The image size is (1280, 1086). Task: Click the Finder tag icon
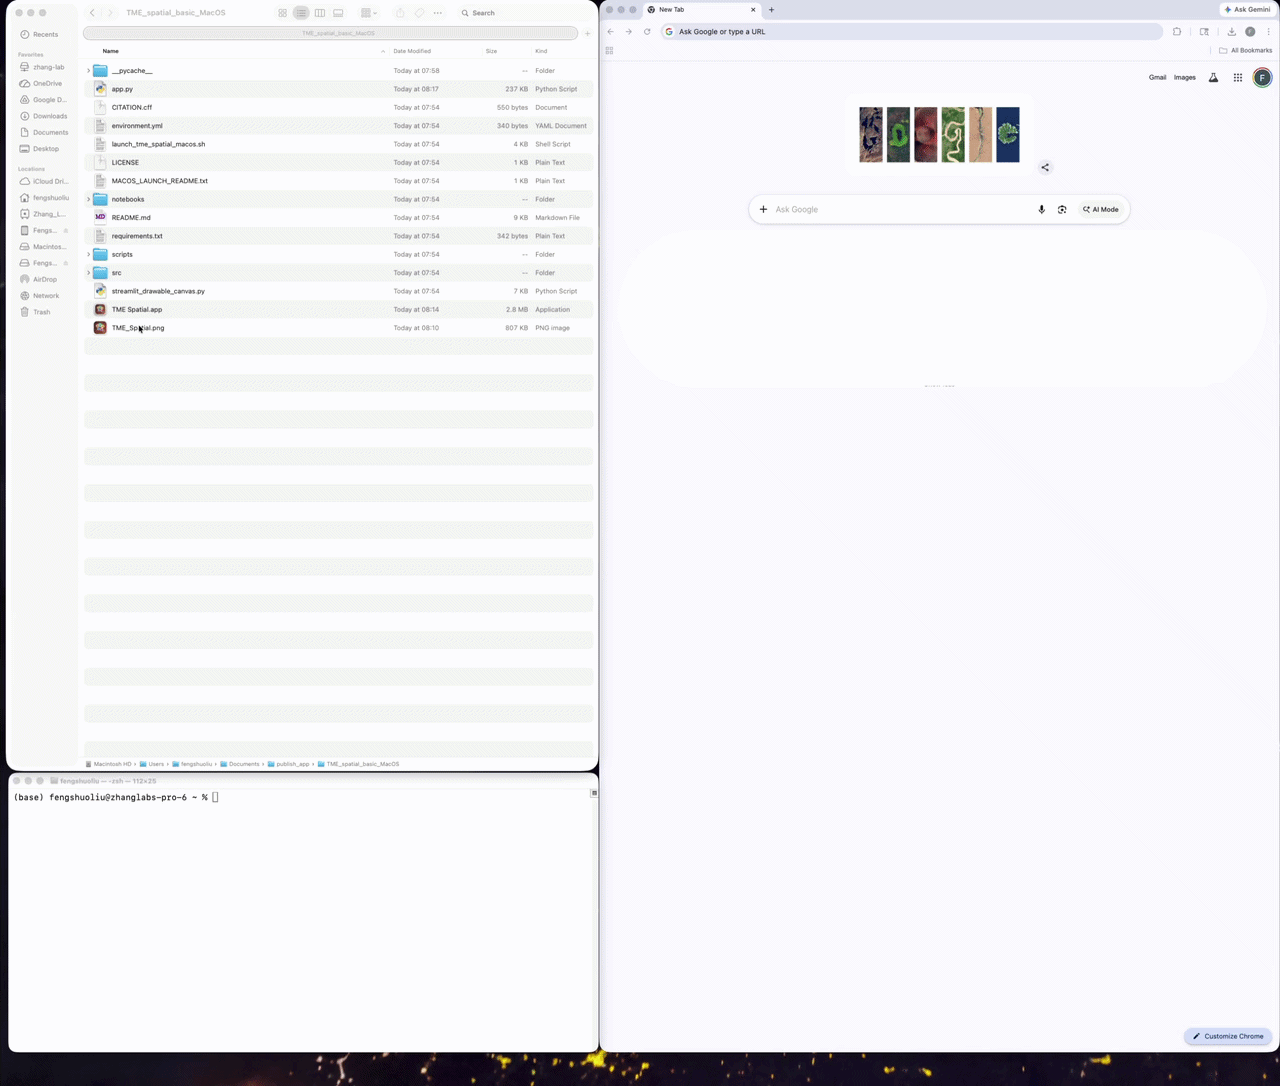(419, 13)
